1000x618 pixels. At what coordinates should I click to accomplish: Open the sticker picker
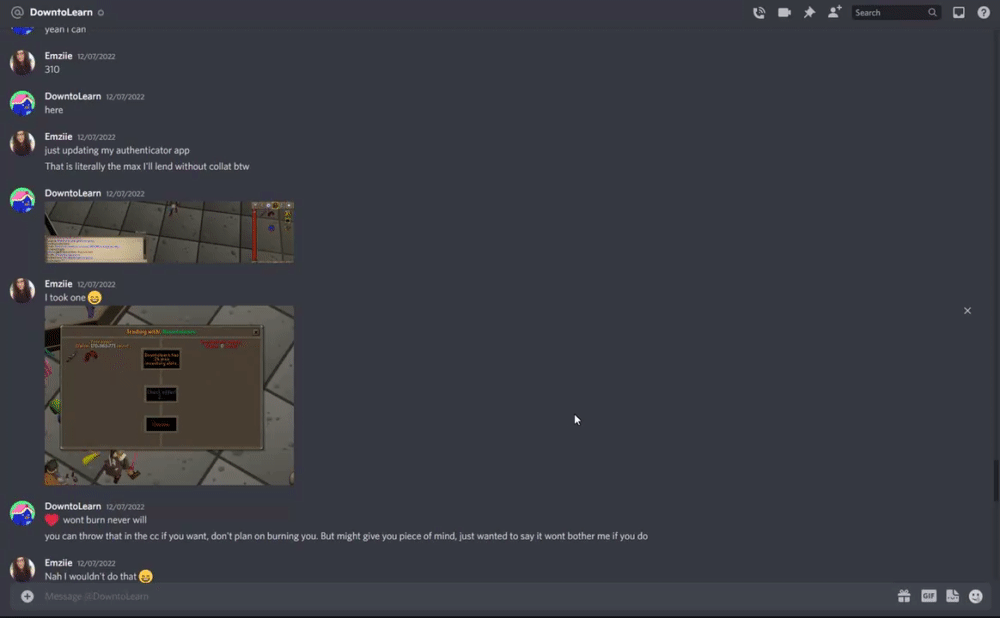pyautogui.click(x=952, y=596)
